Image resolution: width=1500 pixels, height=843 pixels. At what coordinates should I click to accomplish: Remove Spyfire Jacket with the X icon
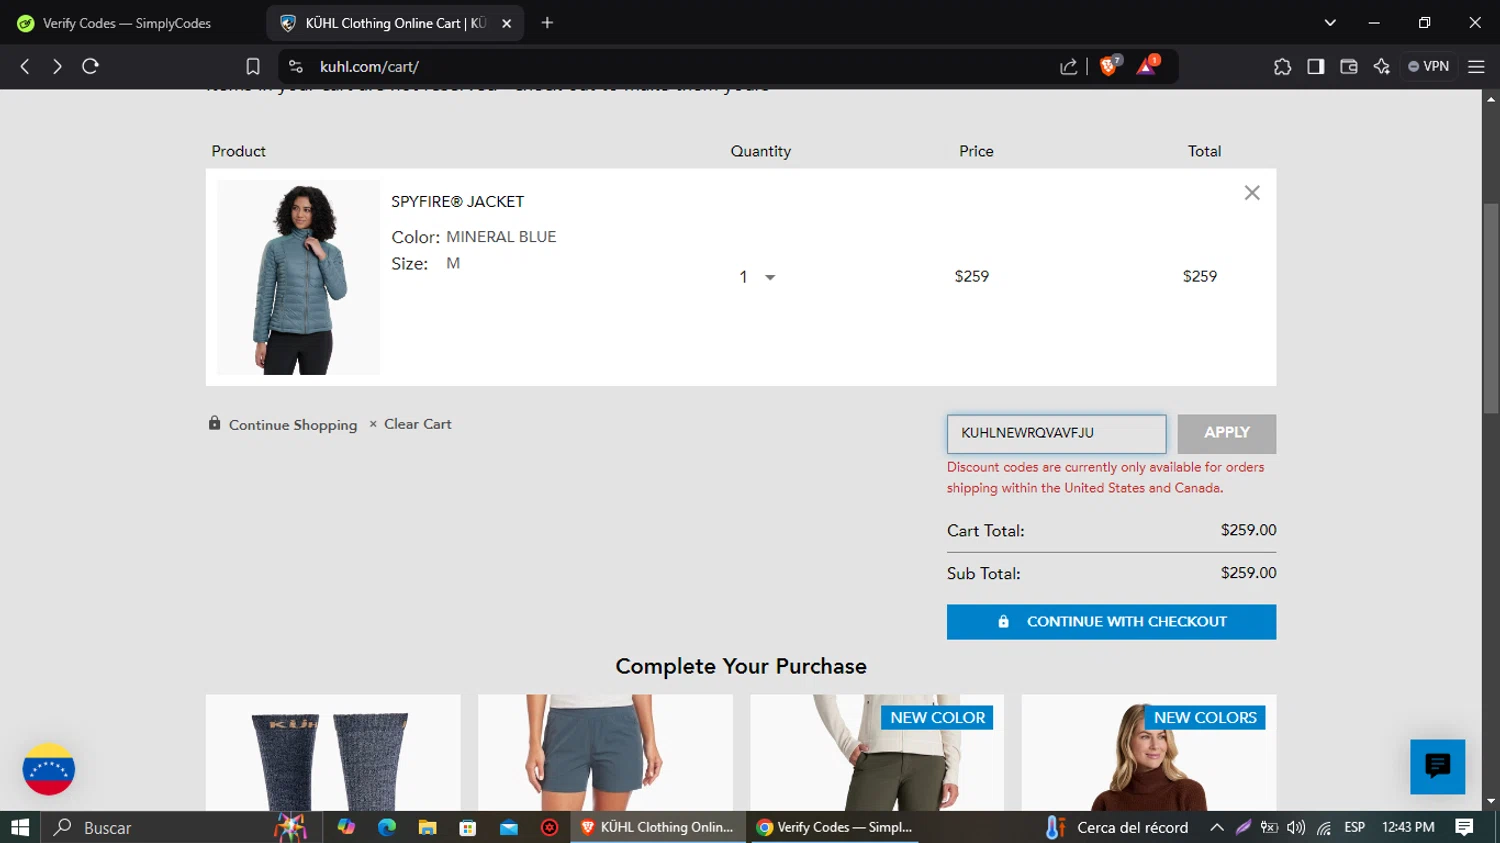pos(1252,193)
